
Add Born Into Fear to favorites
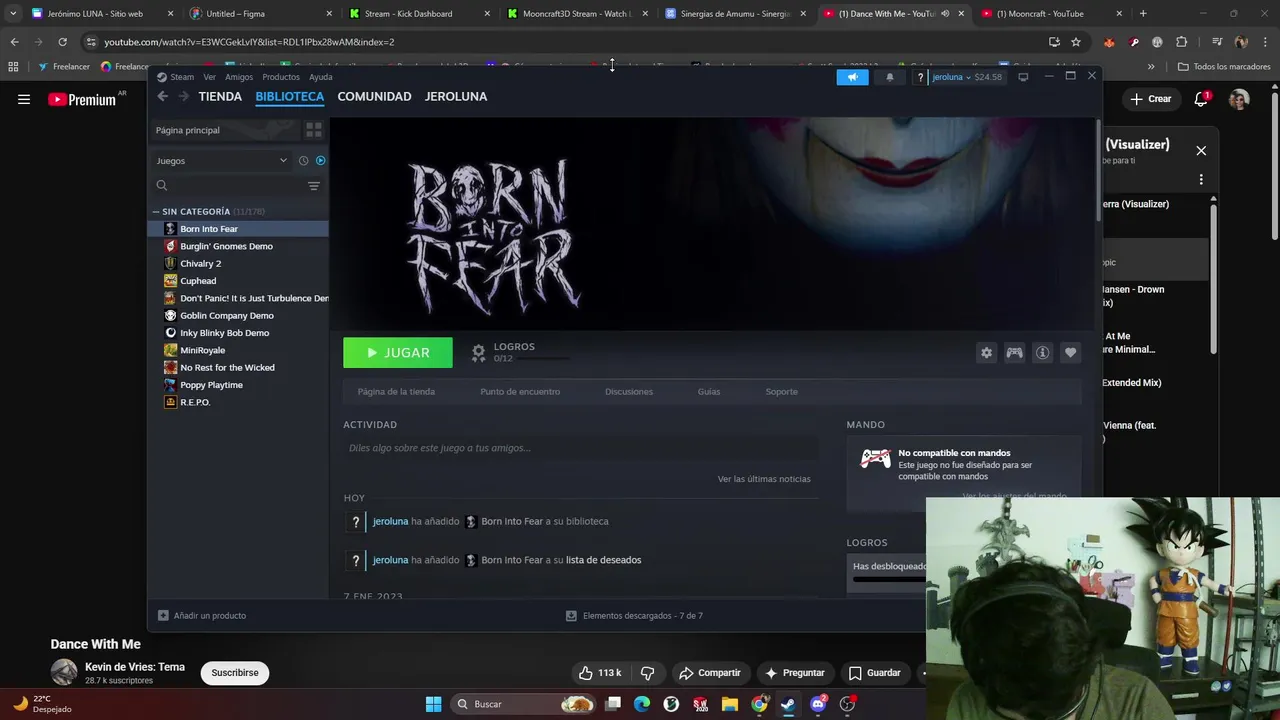tap(1070, 353)
